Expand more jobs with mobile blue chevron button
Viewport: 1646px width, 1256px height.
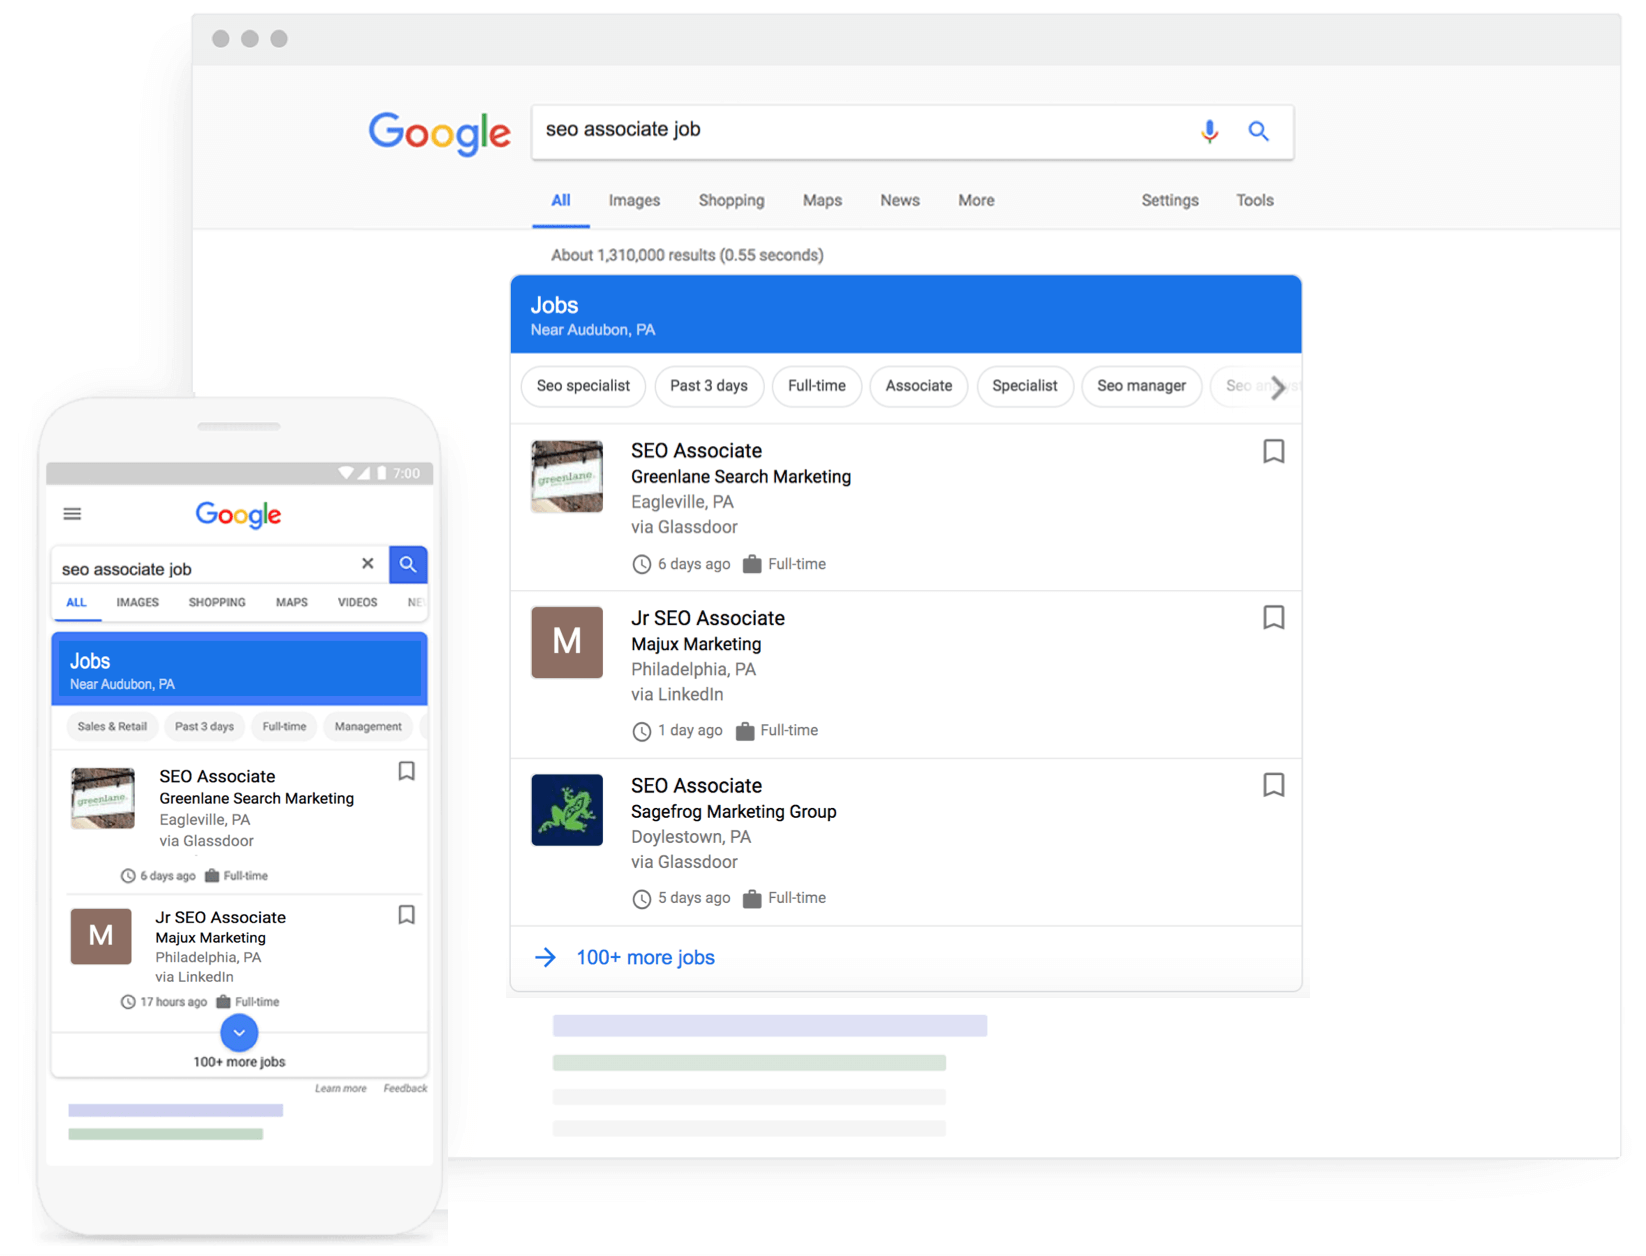coord(239,1033)
